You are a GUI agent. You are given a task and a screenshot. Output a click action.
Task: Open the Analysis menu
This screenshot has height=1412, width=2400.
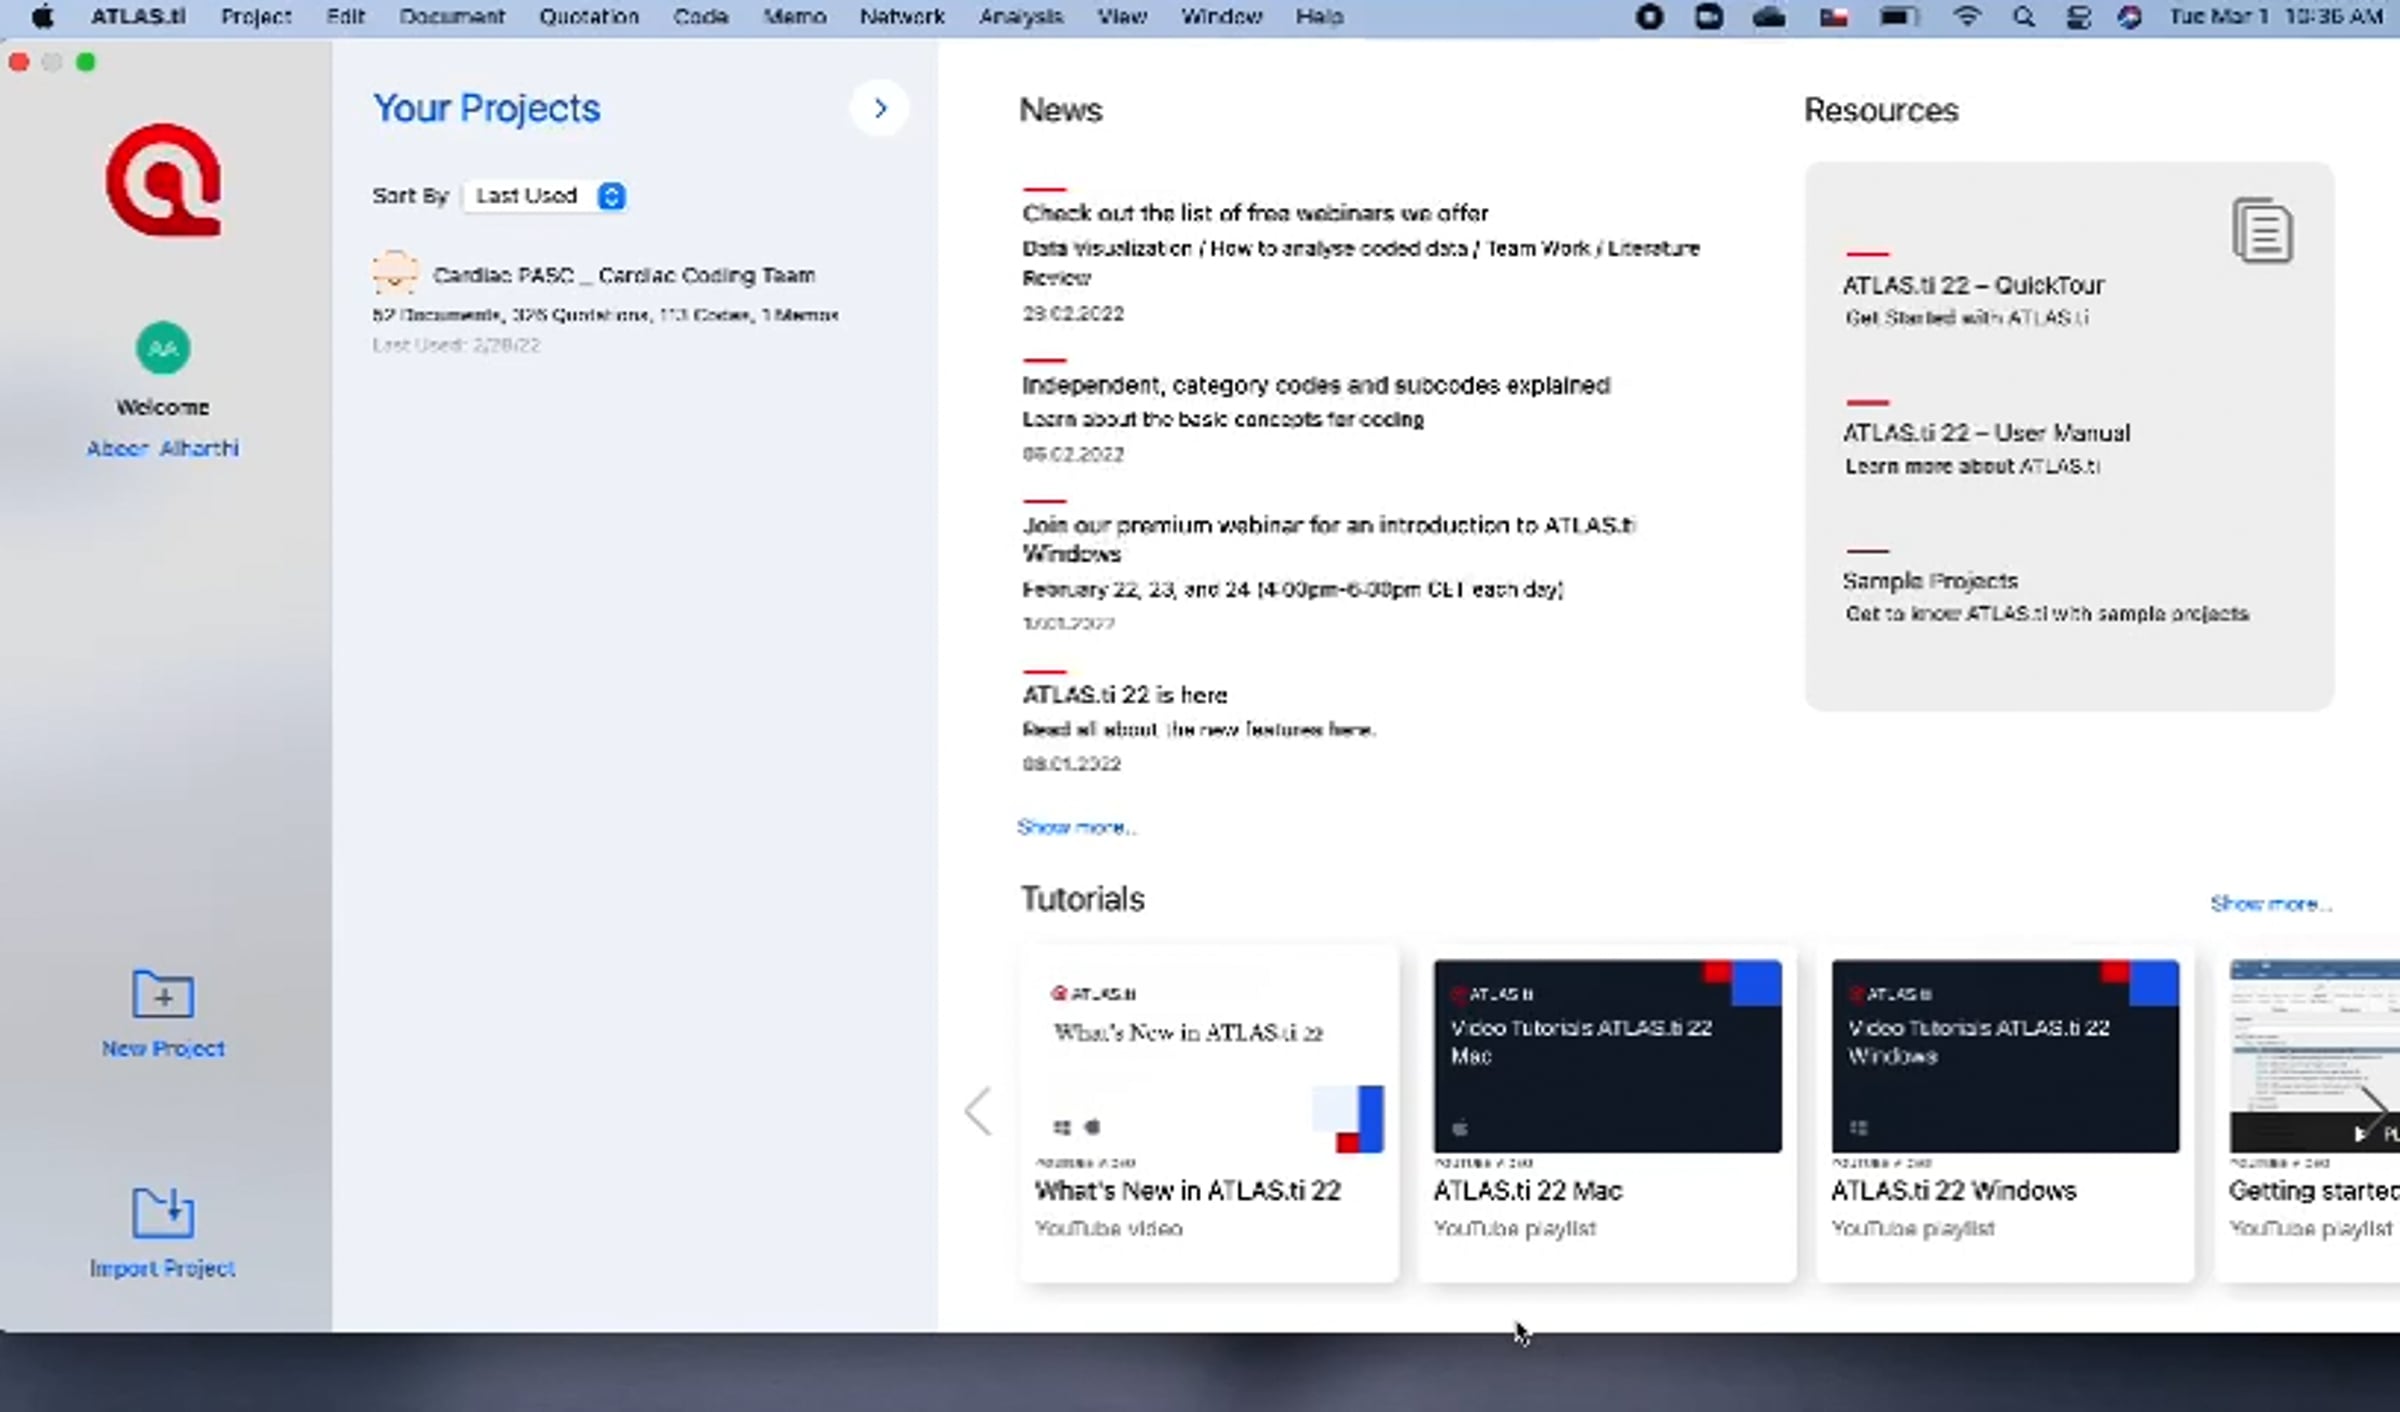[x=1020, y=17]
